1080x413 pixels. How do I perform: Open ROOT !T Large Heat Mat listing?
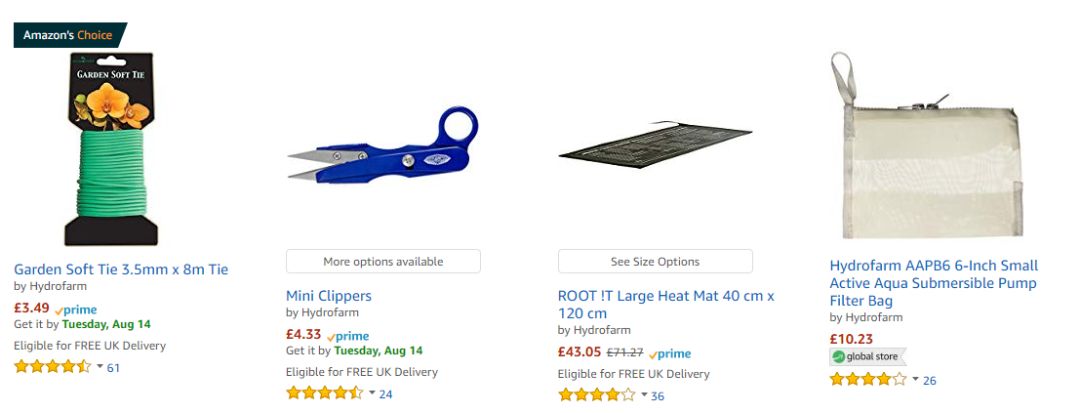pos(666,305)
